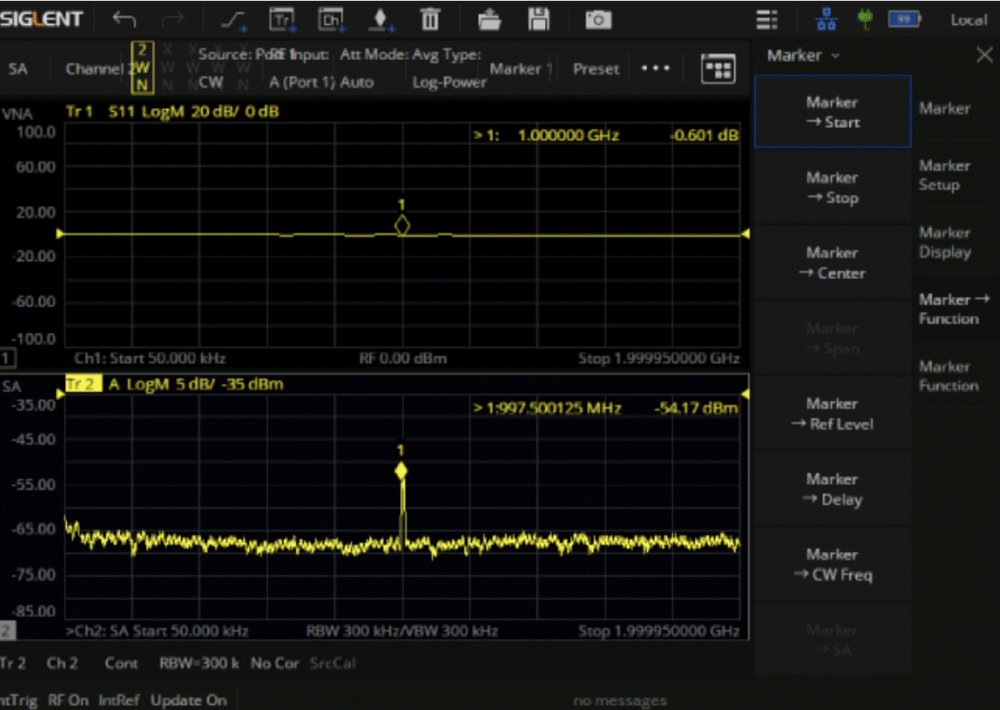Click the trash delete icon
1000x710 pixels.
coord(430,20)
